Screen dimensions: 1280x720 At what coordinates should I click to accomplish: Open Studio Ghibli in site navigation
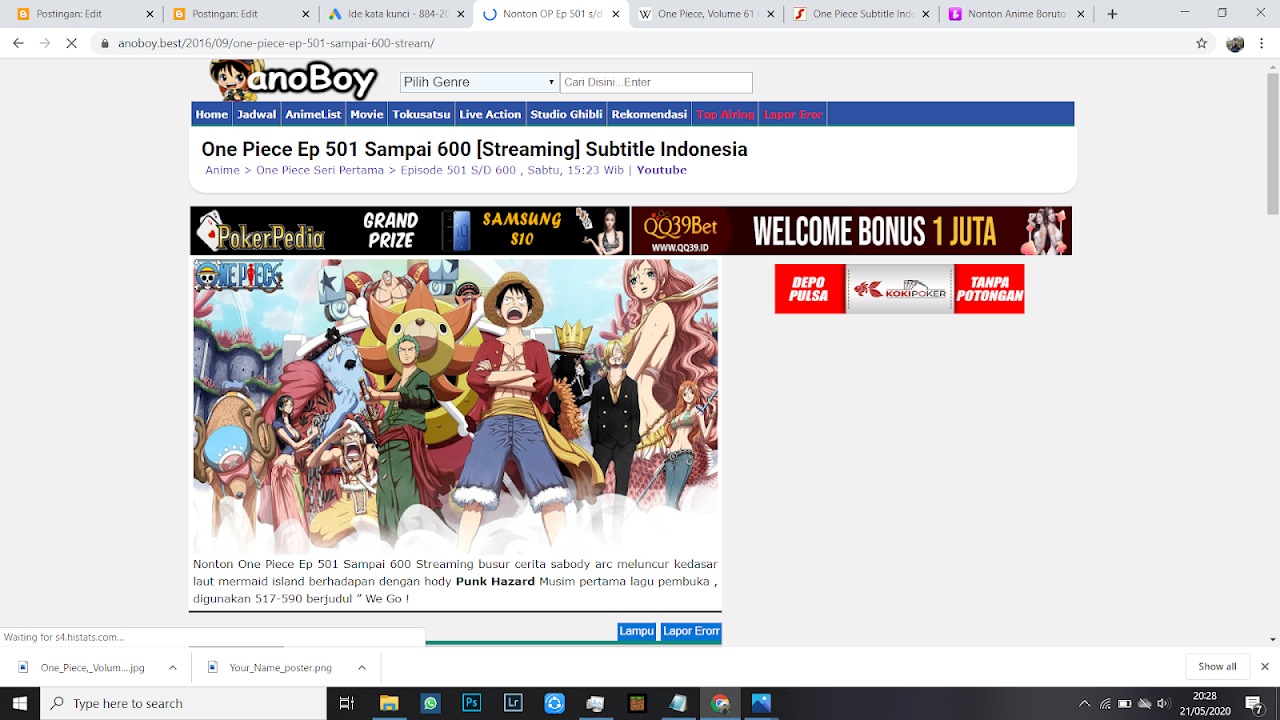566,114
